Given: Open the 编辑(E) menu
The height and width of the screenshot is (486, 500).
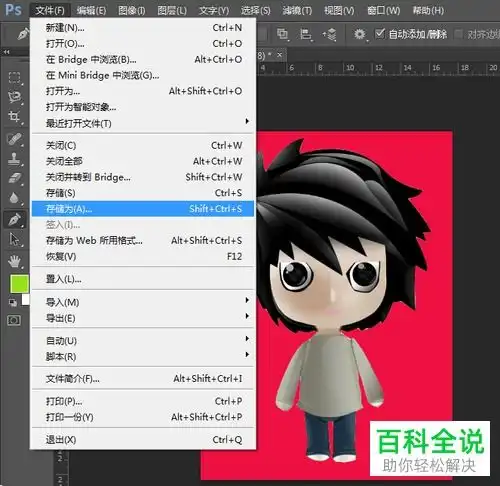Looking at the screenshot, I should [91, 11].
